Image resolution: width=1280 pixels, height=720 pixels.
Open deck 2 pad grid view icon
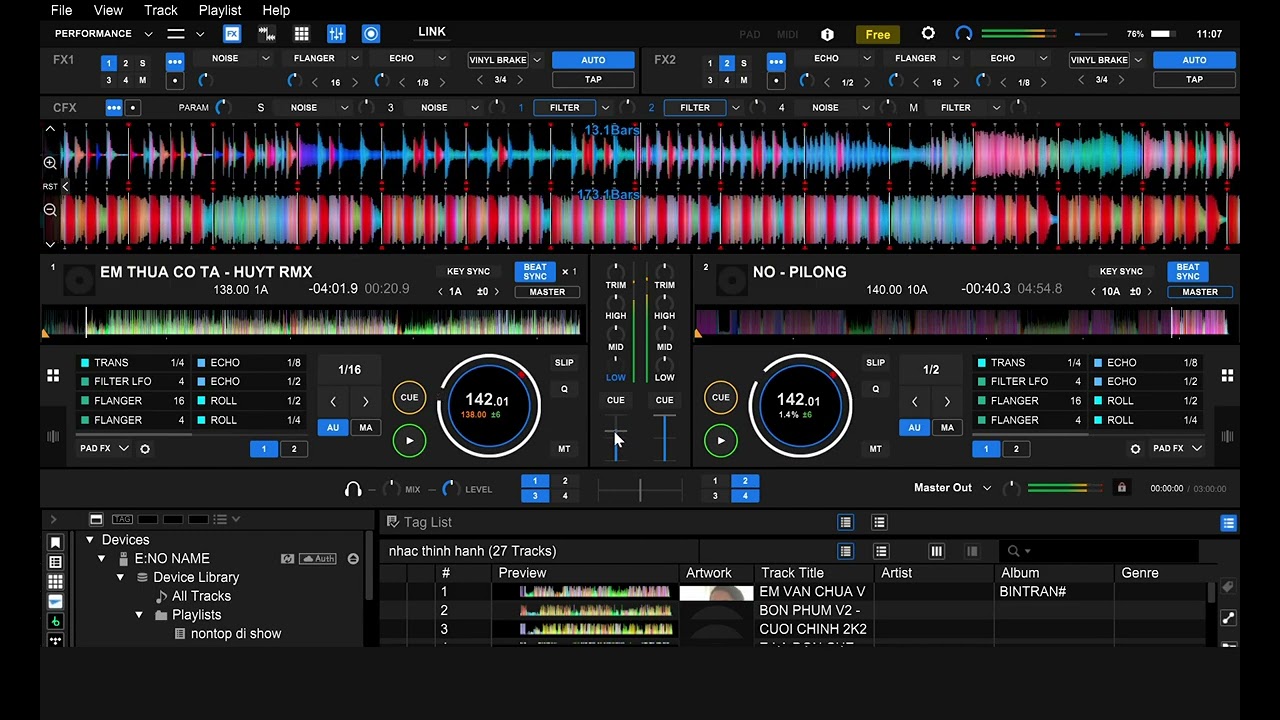click(x=1227, y=375)
